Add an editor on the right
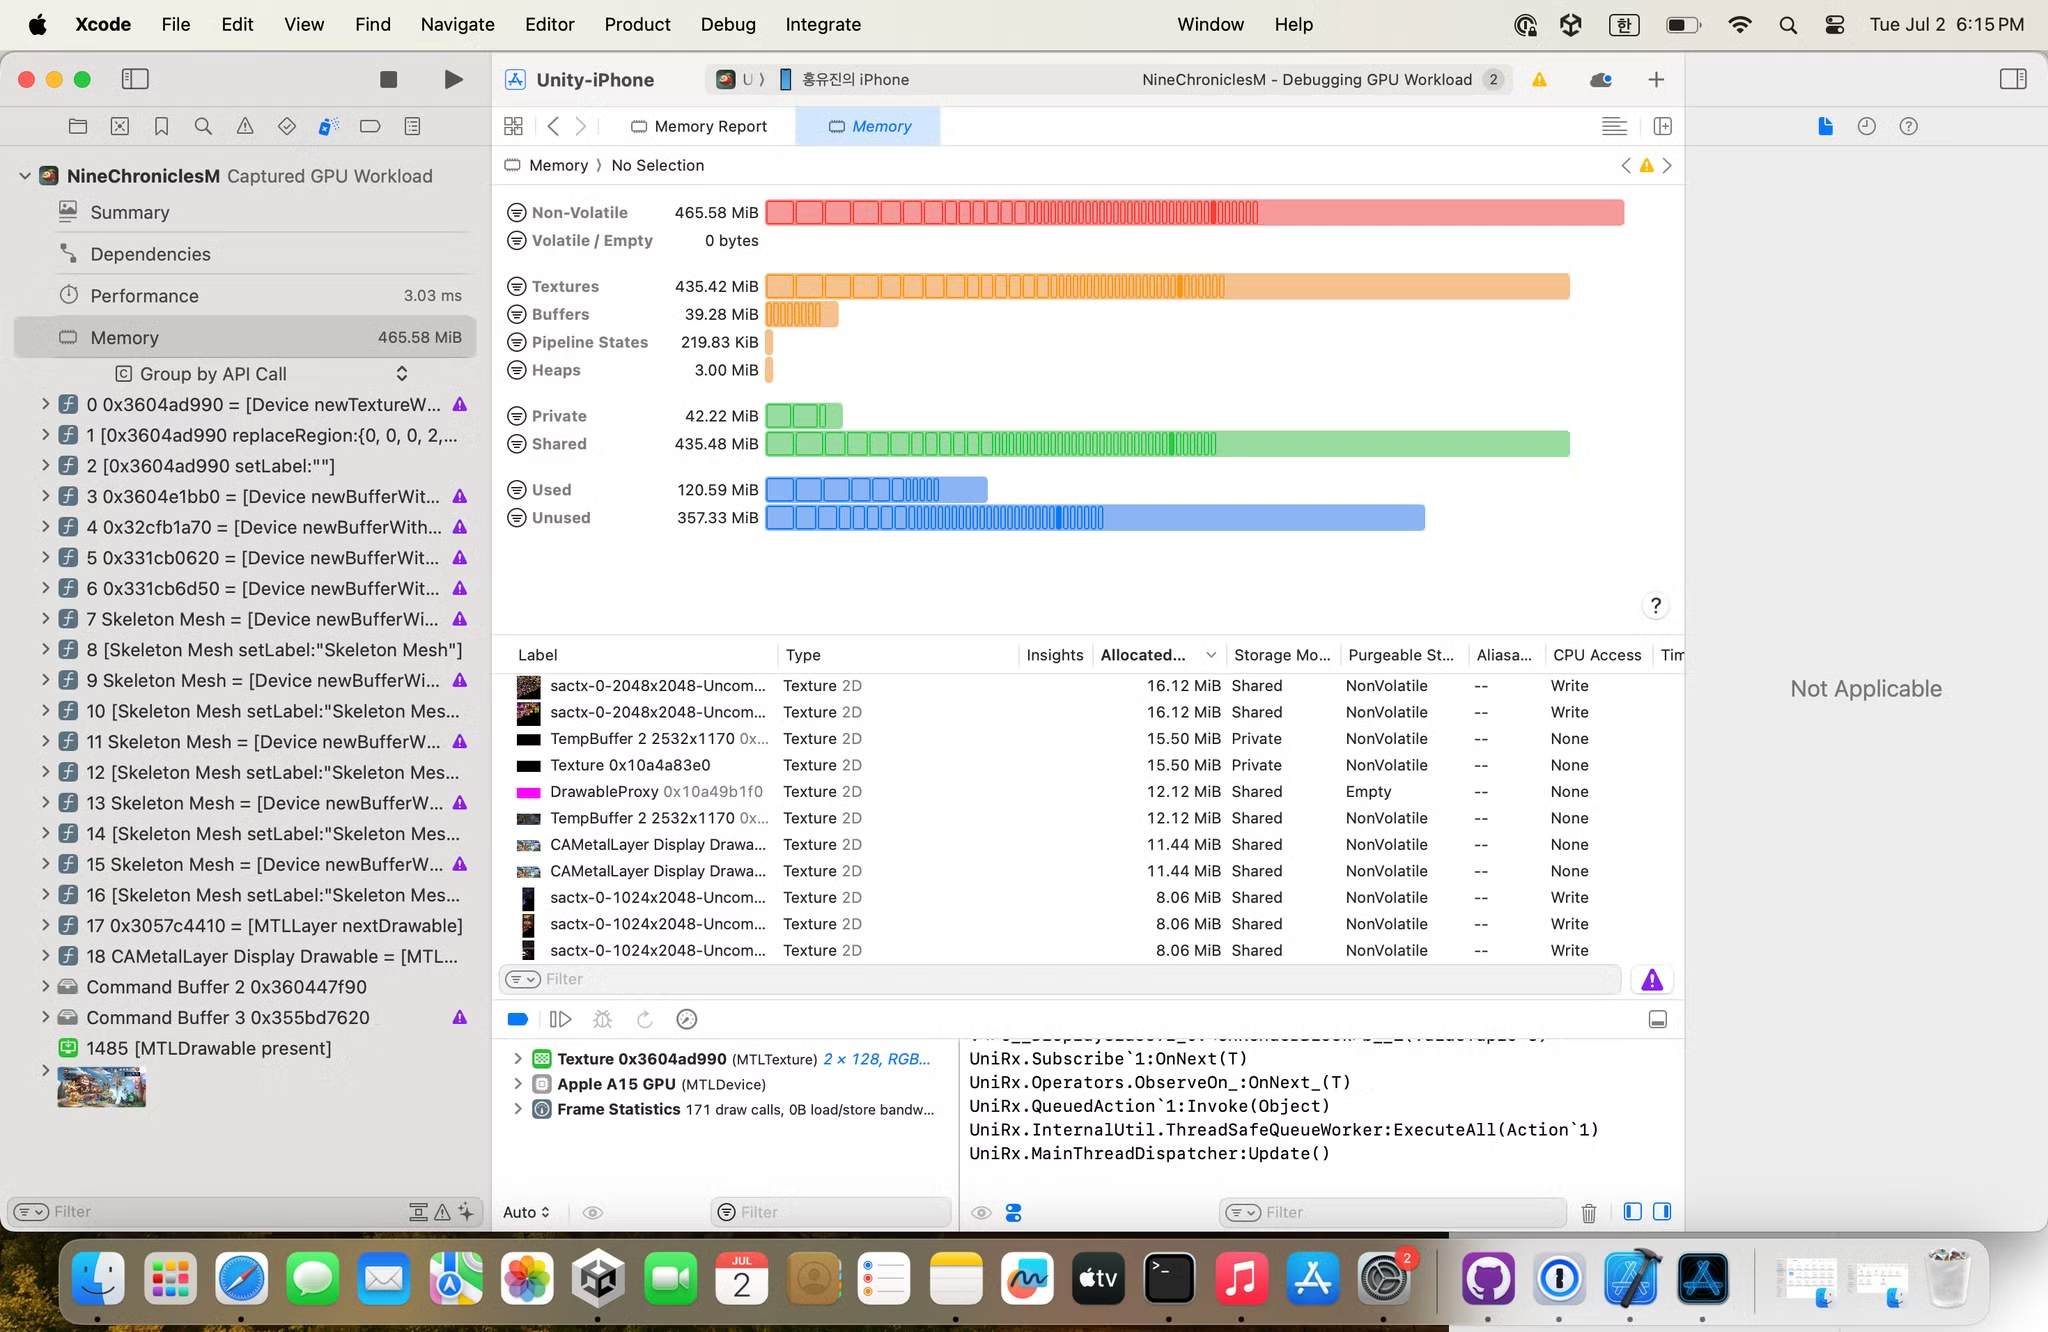 click(1663, 126)
